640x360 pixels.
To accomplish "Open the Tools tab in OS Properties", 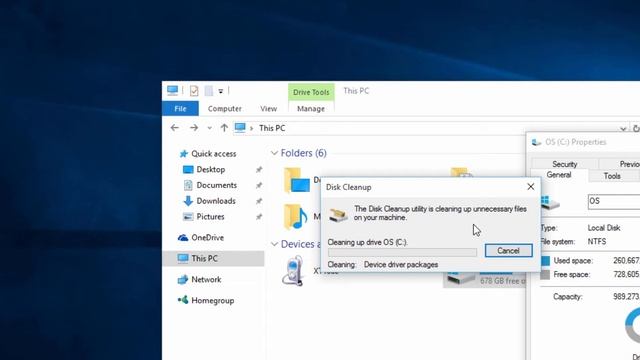I will (612, 176).
